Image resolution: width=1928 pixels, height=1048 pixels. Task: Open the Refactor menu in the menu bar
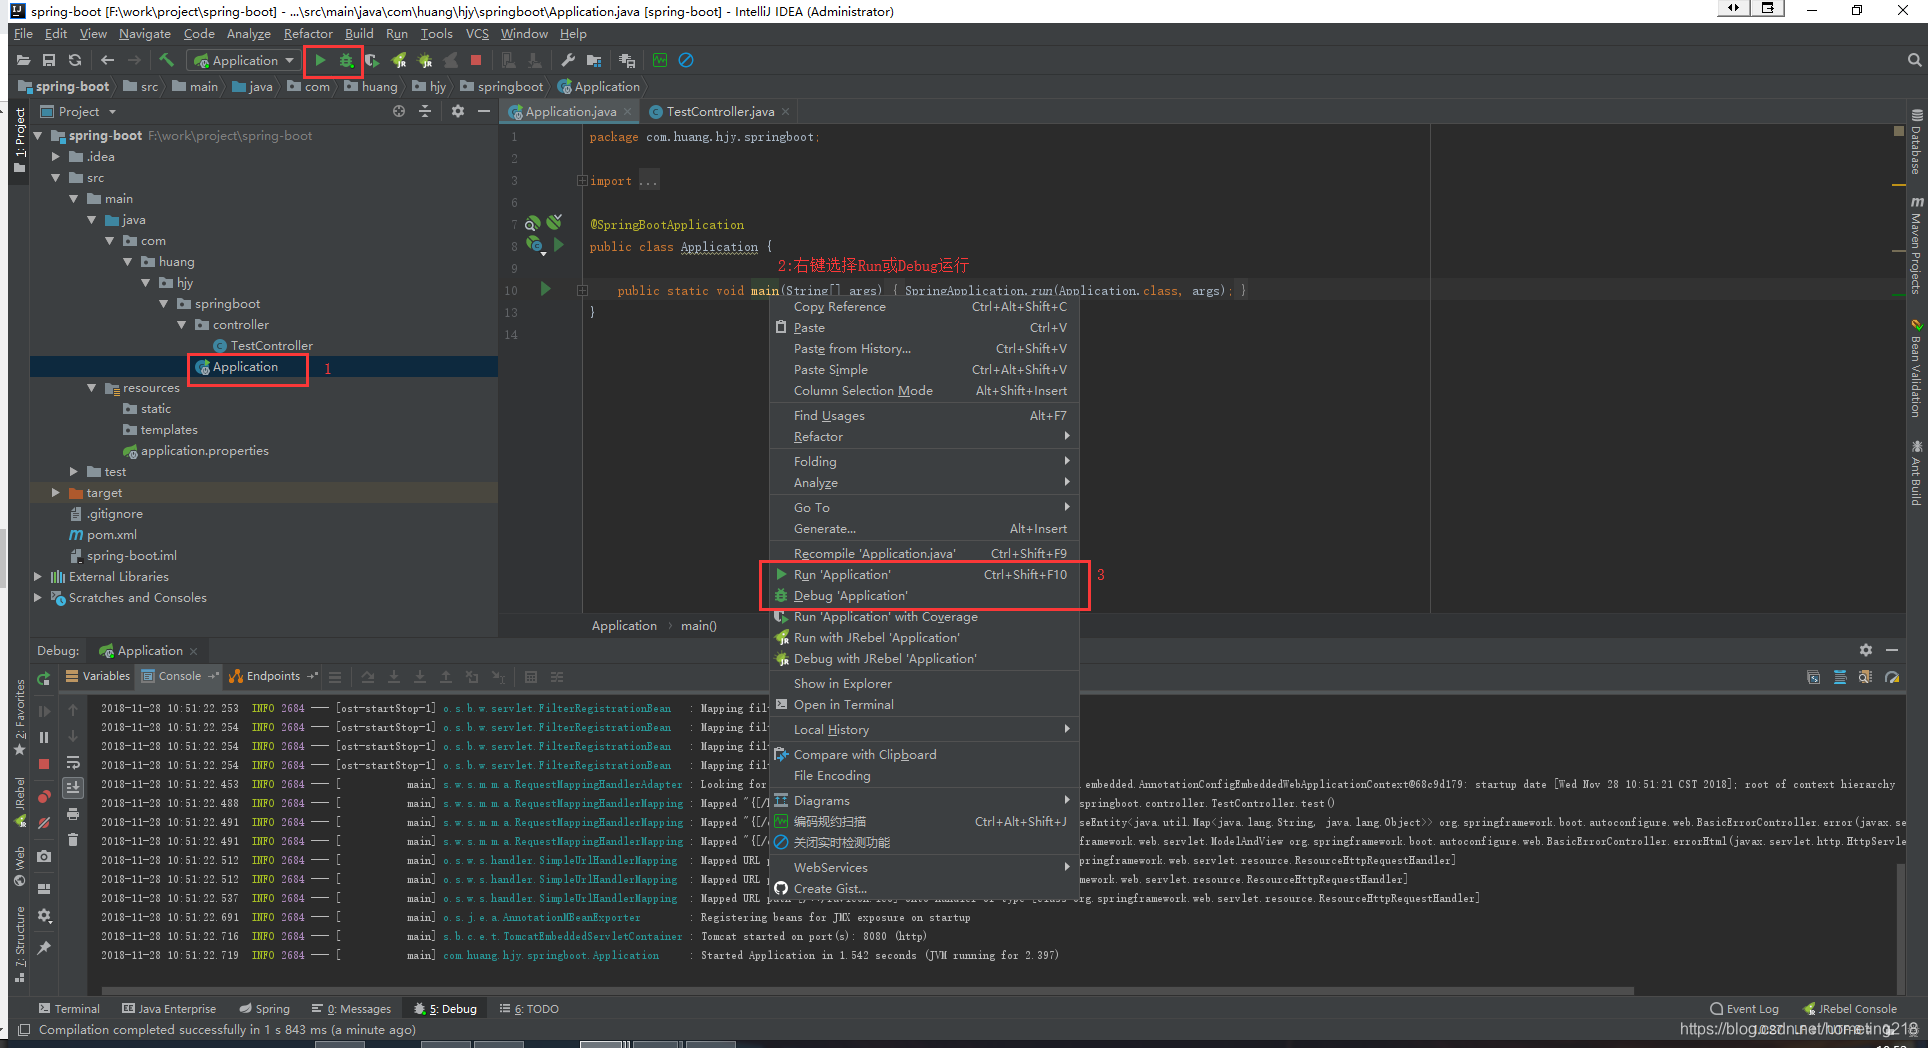pyautogui.click(x=308, y=34)
